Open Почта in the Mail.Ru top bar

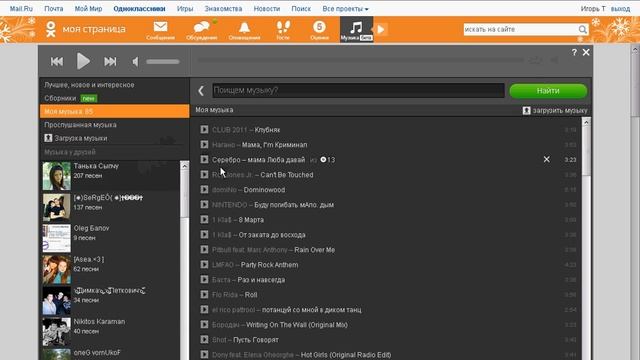53,9
